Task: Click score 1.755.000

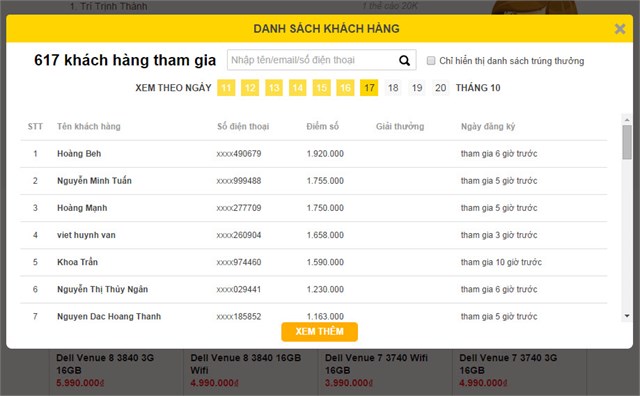Action: coord(325,181)
